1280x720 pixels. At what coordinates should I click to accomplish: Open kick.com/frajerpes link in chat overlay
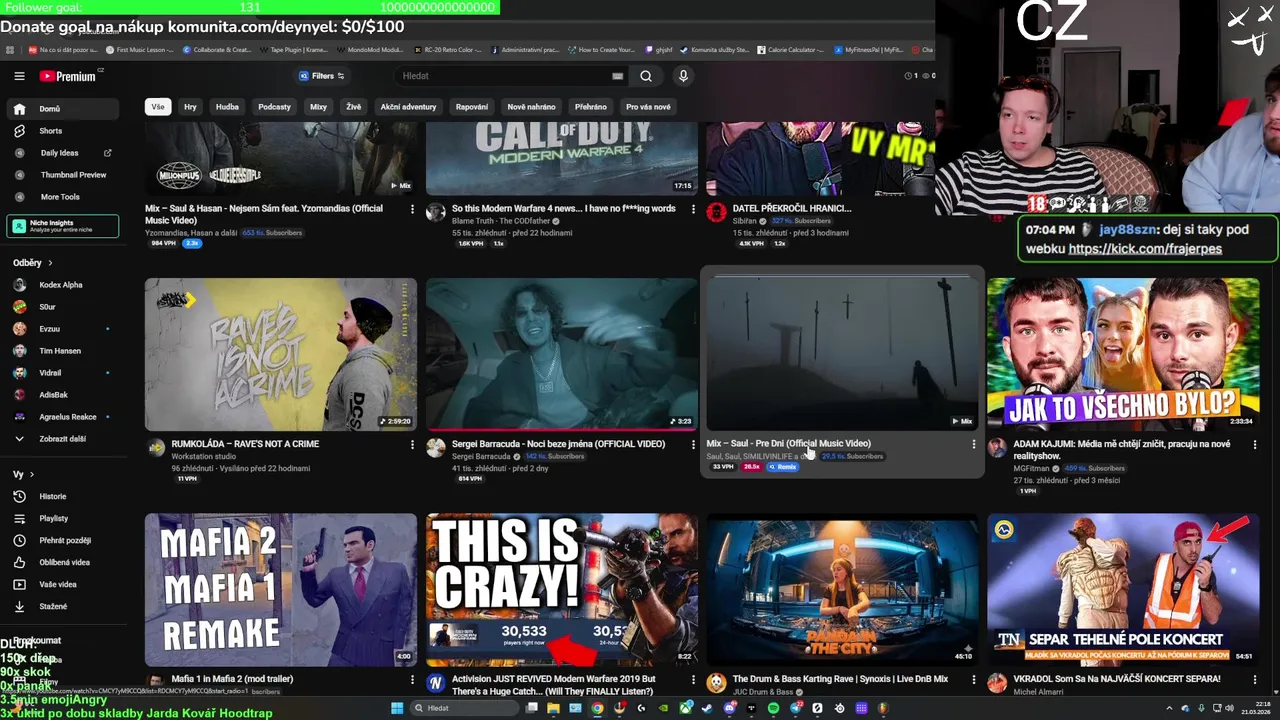pos(1145,249)
